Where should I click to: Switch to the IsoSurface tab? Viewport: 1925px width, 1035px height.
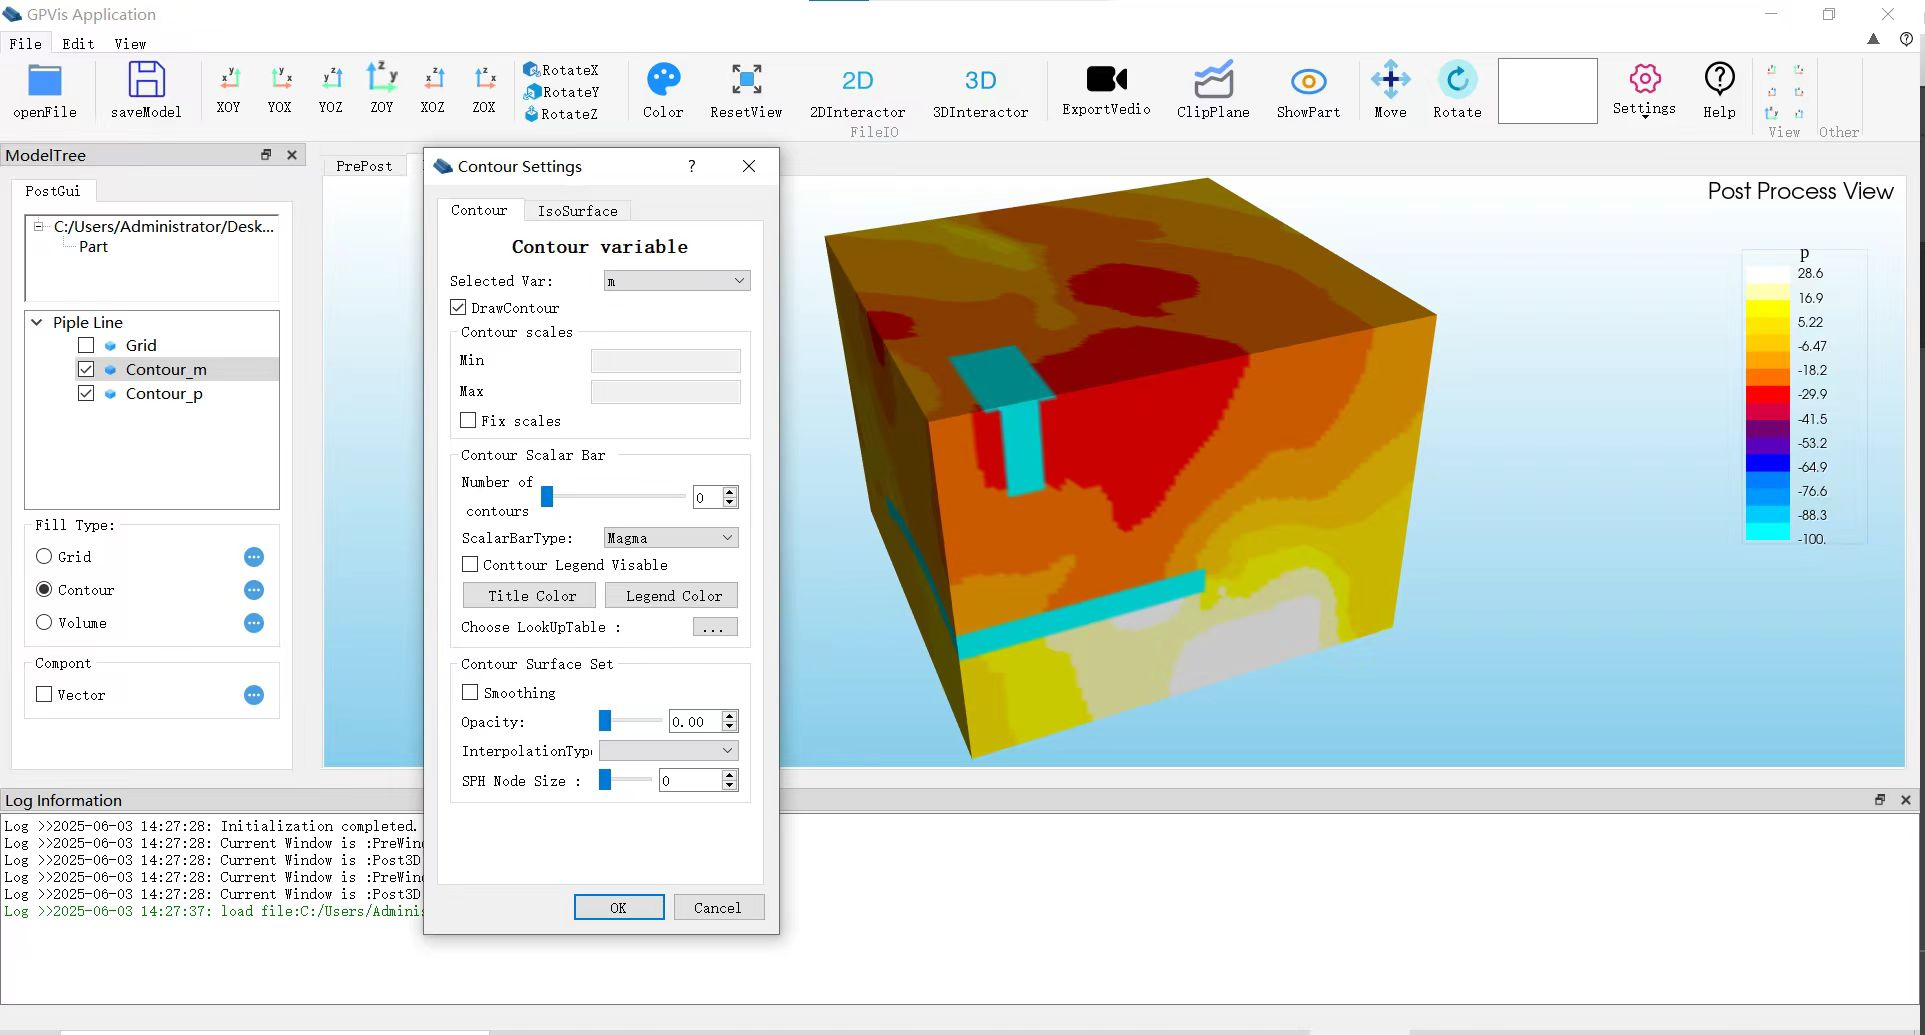click(x=578, y=211)
